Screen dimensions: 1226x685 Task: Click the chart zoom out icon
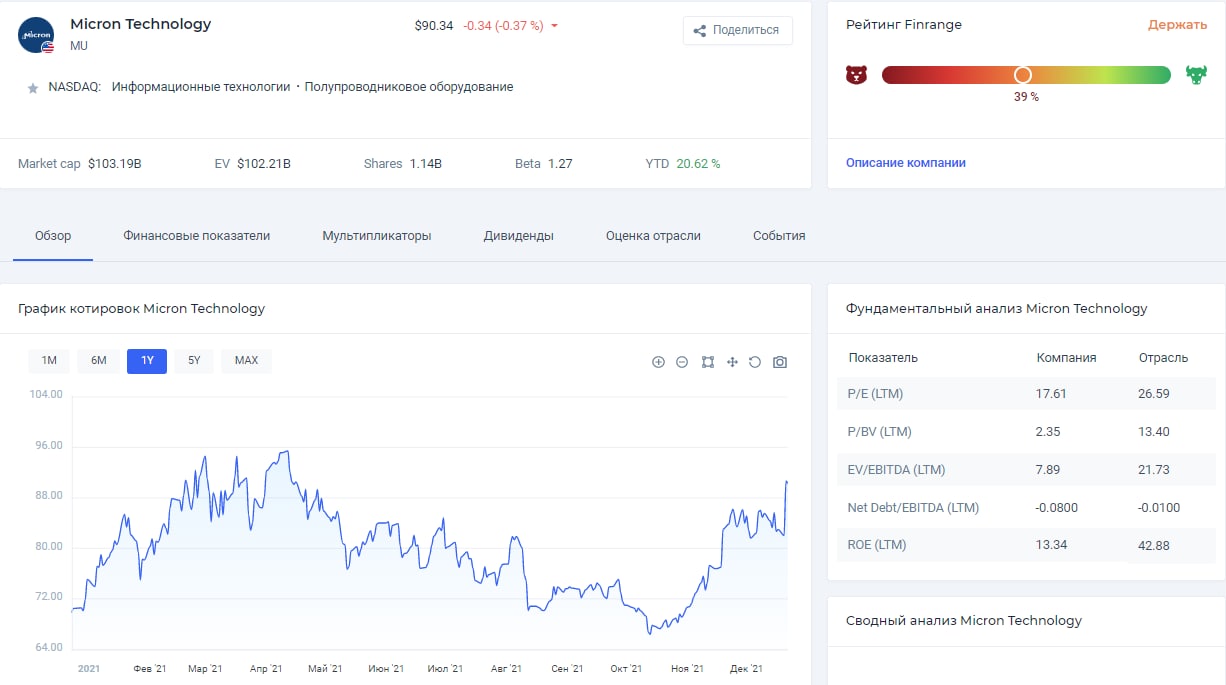[682, 362]
